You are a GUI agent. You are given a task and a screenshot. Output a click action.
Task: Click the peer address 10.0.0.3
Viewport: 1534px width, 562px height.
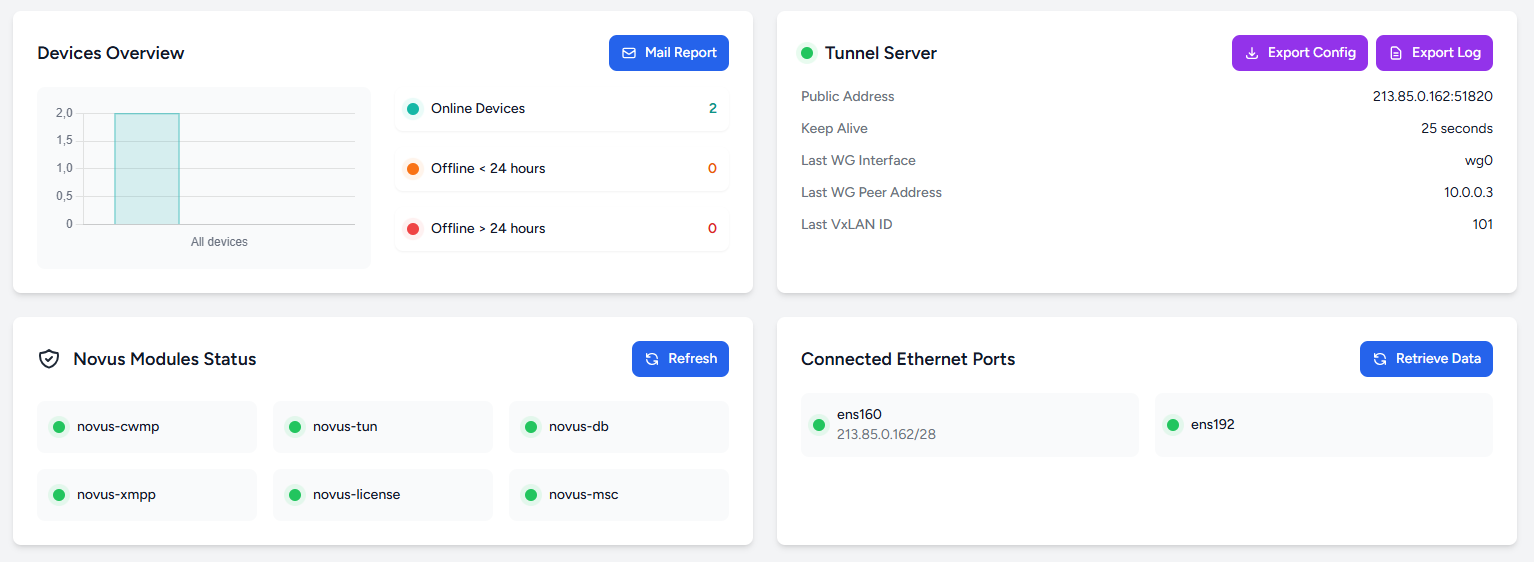[x=1469, y=193]
